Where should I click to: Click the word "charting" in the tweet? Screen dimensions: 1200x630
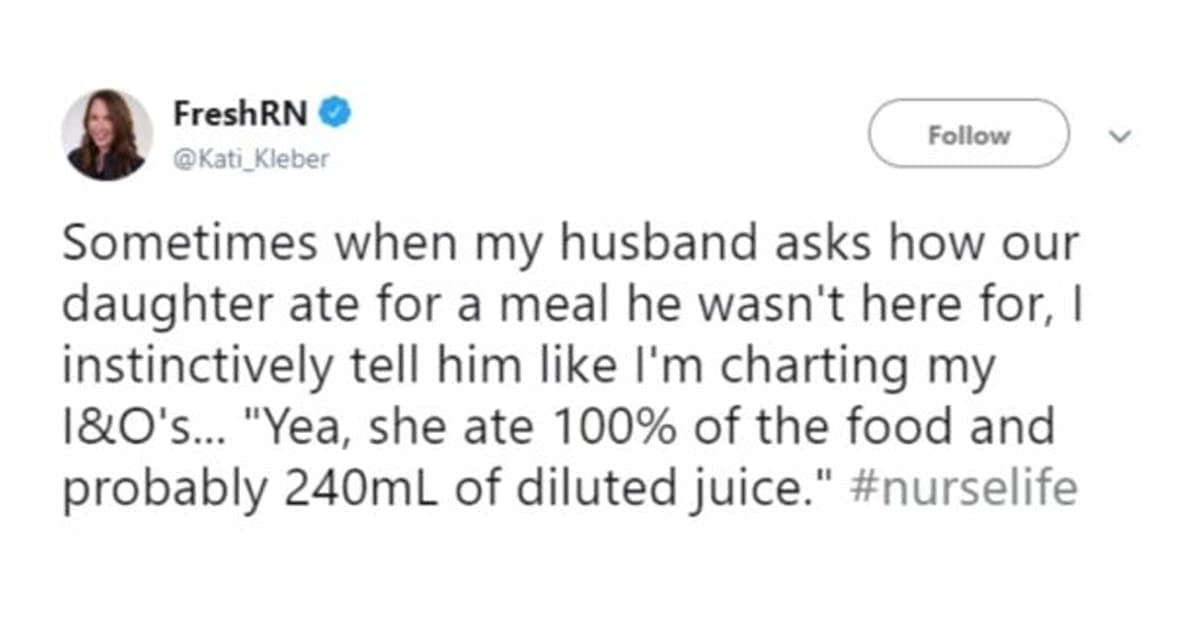tap(799, 367)
